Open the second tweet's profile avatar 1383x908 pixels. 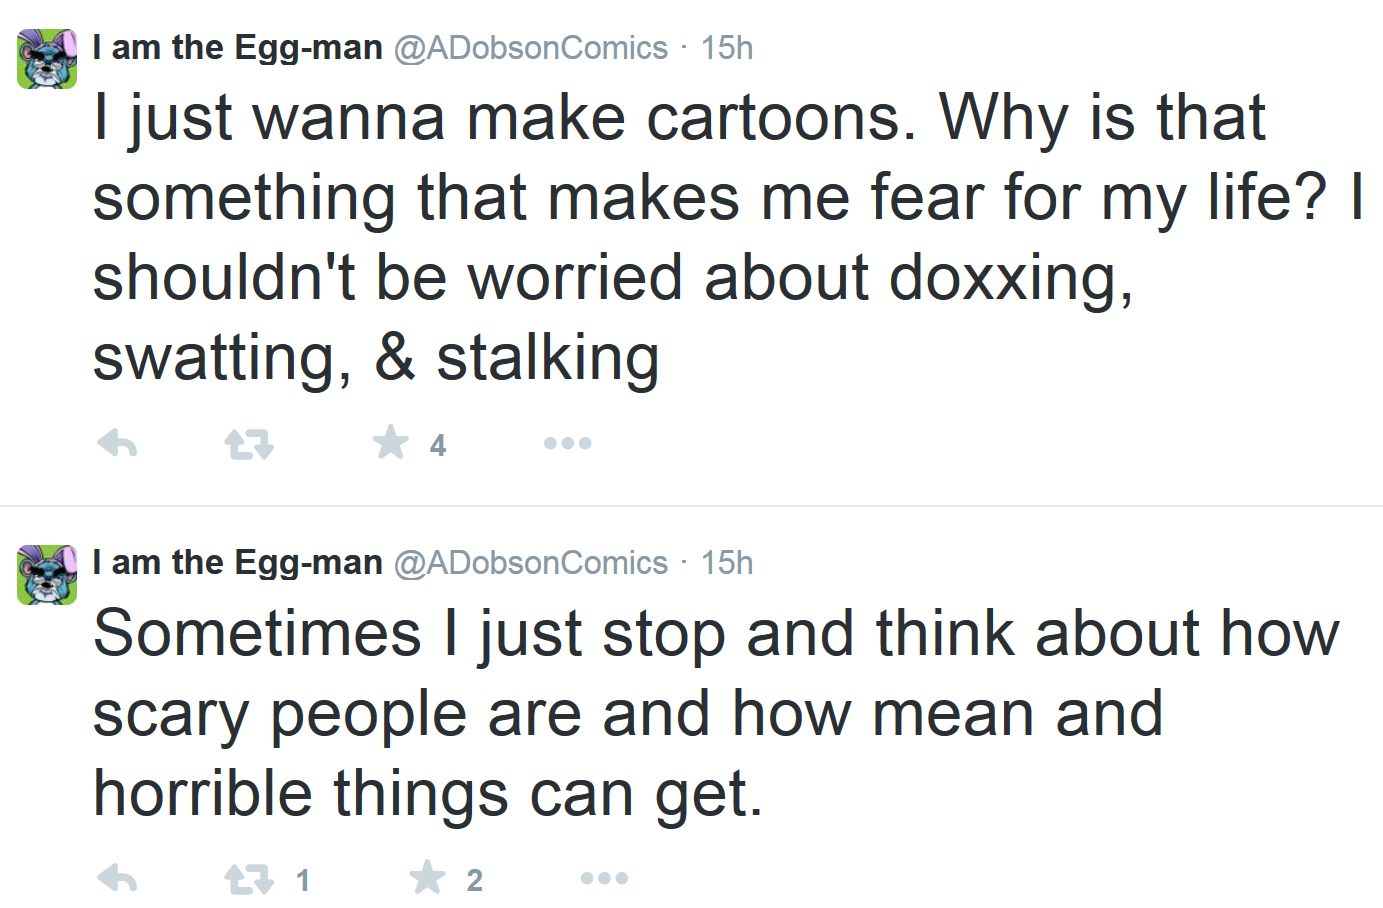tap(47, 575)
